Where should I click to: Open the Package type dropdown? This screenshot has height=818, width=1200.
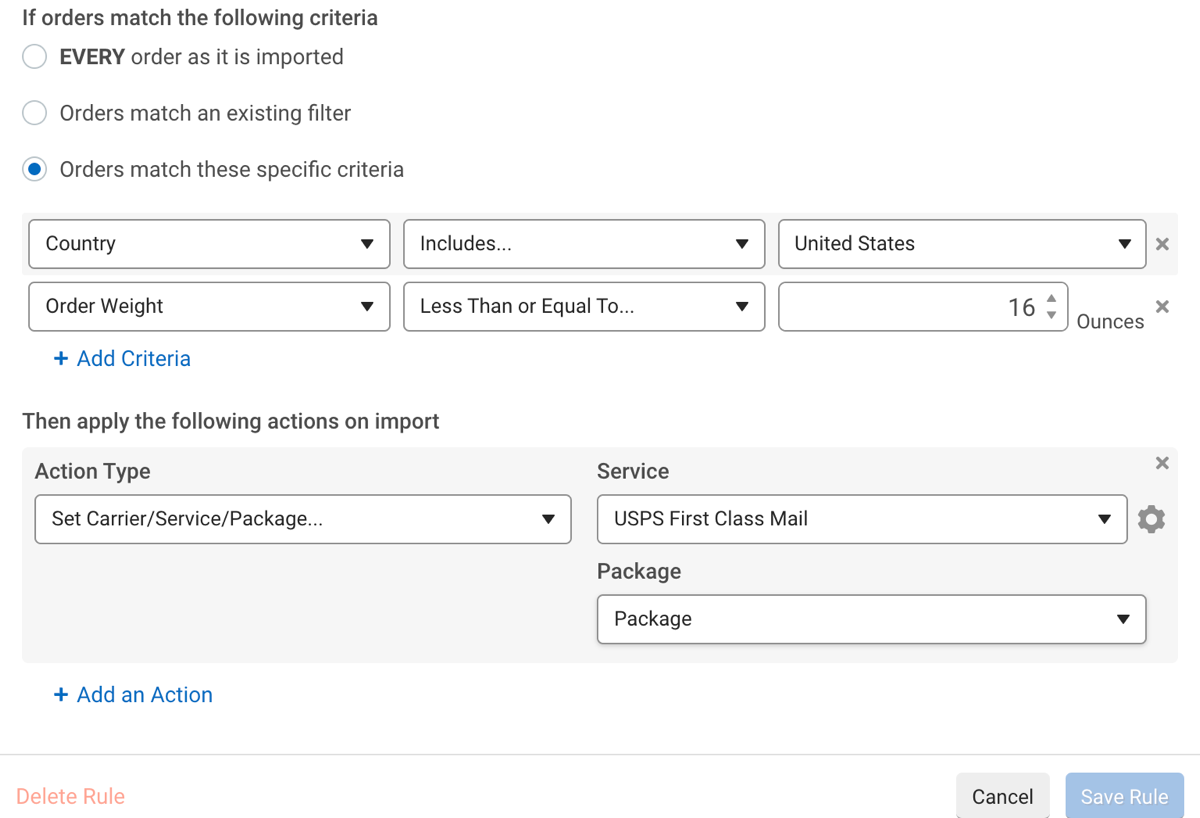(872, 619)
